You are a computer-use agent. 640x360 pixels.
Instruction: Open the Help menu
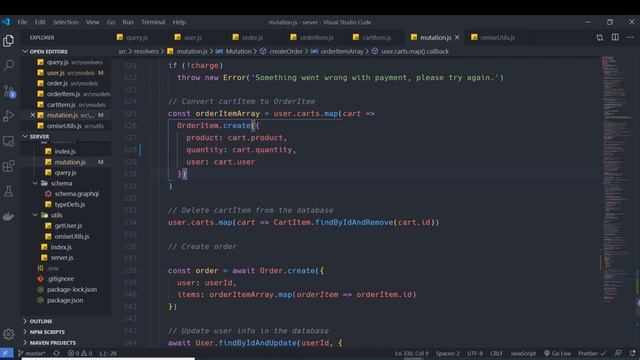pyautogui.click(x=179, y=22)
